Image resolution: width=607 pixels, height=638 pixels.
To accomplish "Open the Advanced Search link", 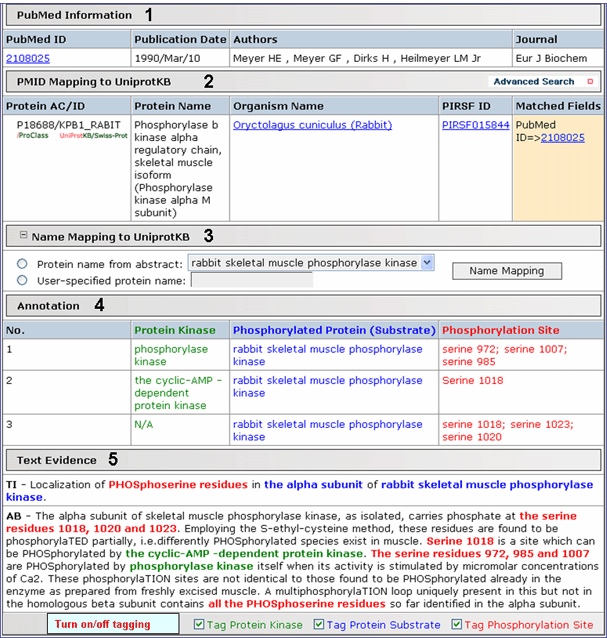I will coord(533,82).
